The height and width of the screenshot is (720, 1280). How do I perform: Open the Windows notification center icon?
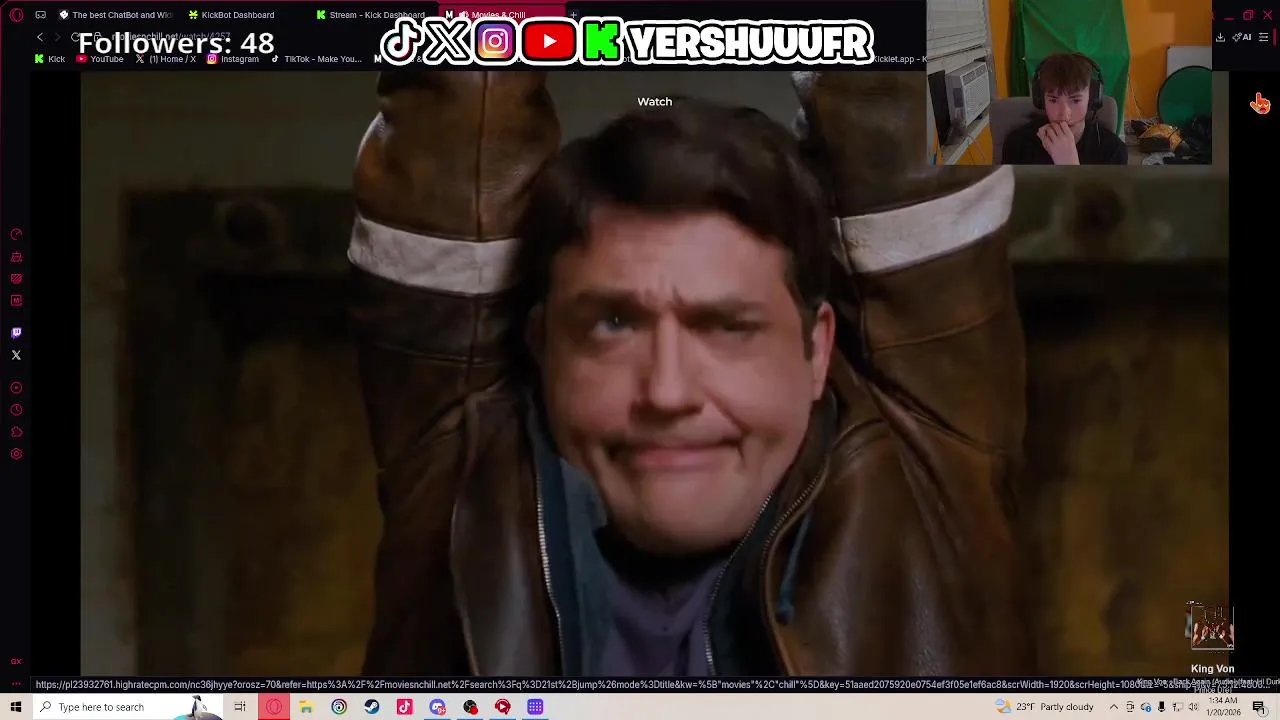point(1259,707)
